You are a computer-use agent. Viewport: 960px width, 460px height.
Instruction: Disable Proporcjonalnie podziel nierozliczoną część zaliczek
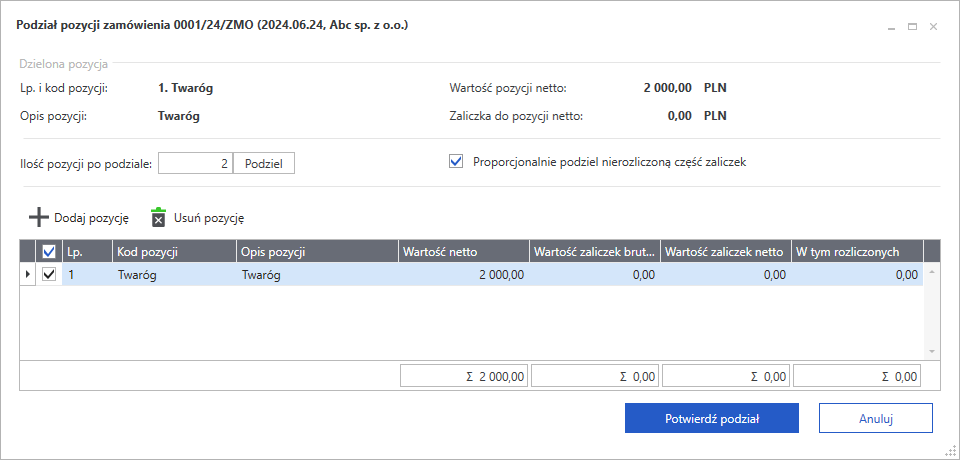tap(457, 161)
